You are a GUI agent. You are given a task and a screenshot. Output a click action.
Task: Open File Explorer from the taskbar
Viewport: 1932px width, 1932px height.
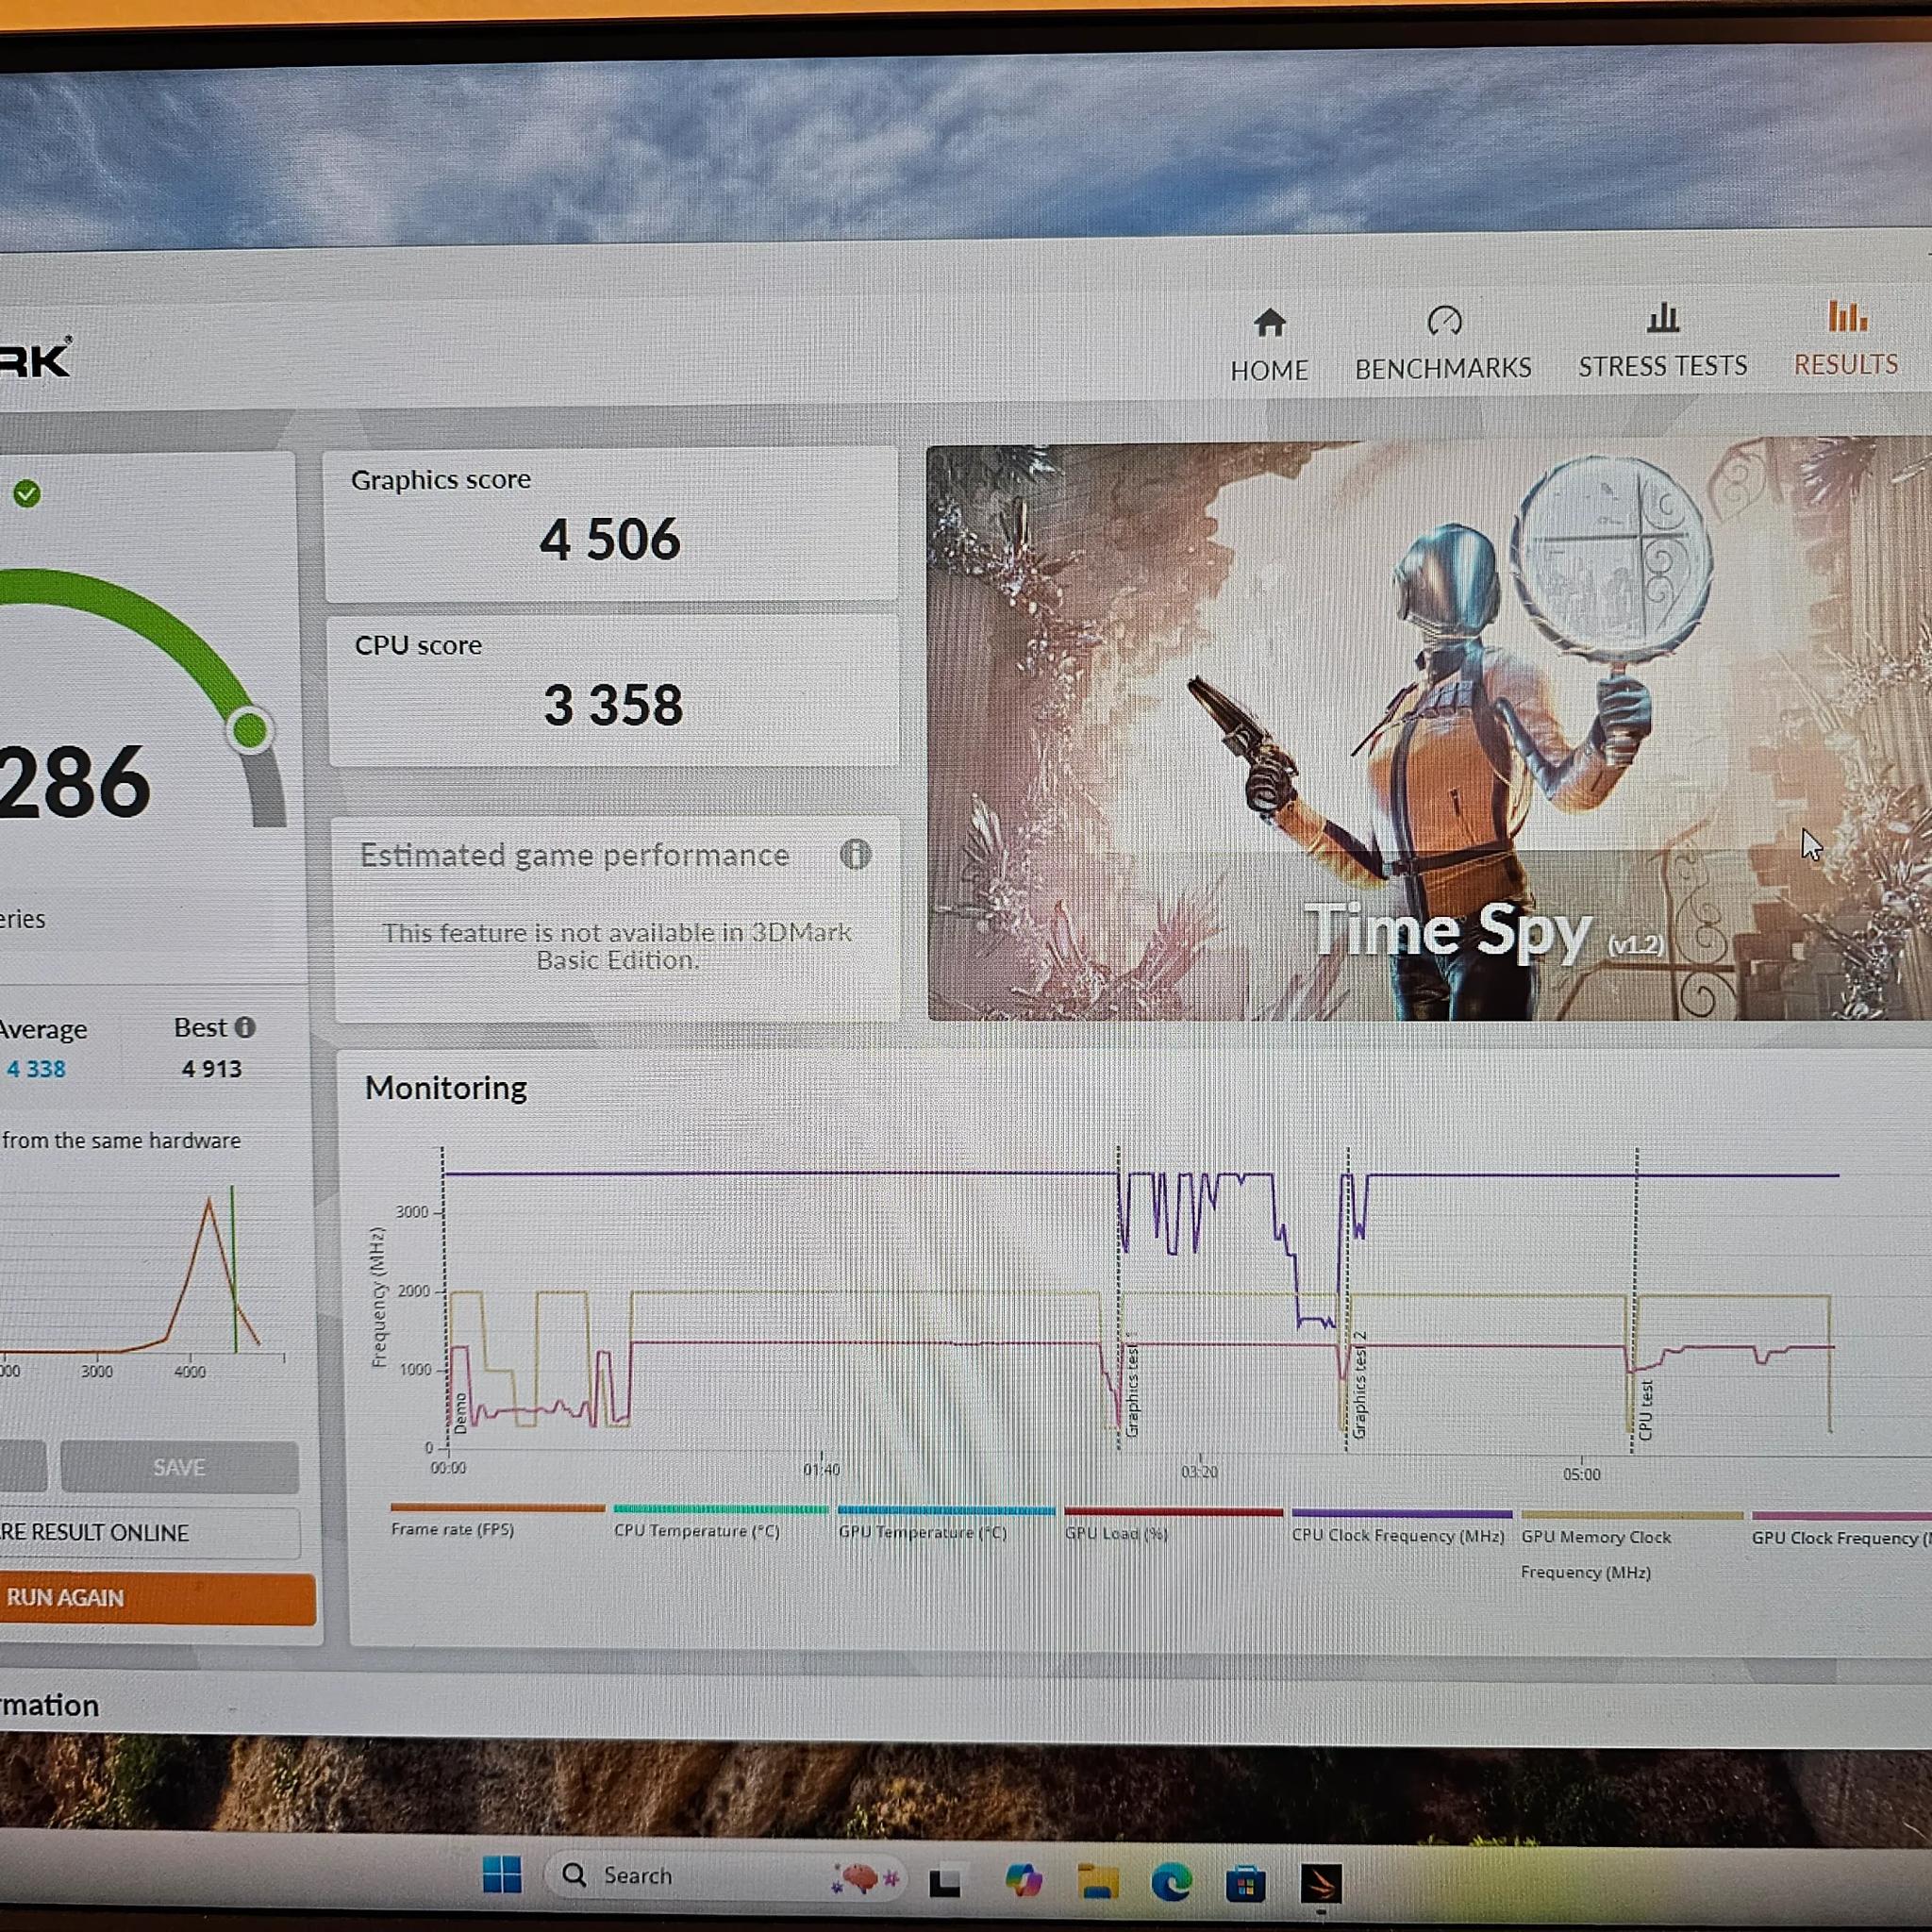[x=1098, y=1882]
